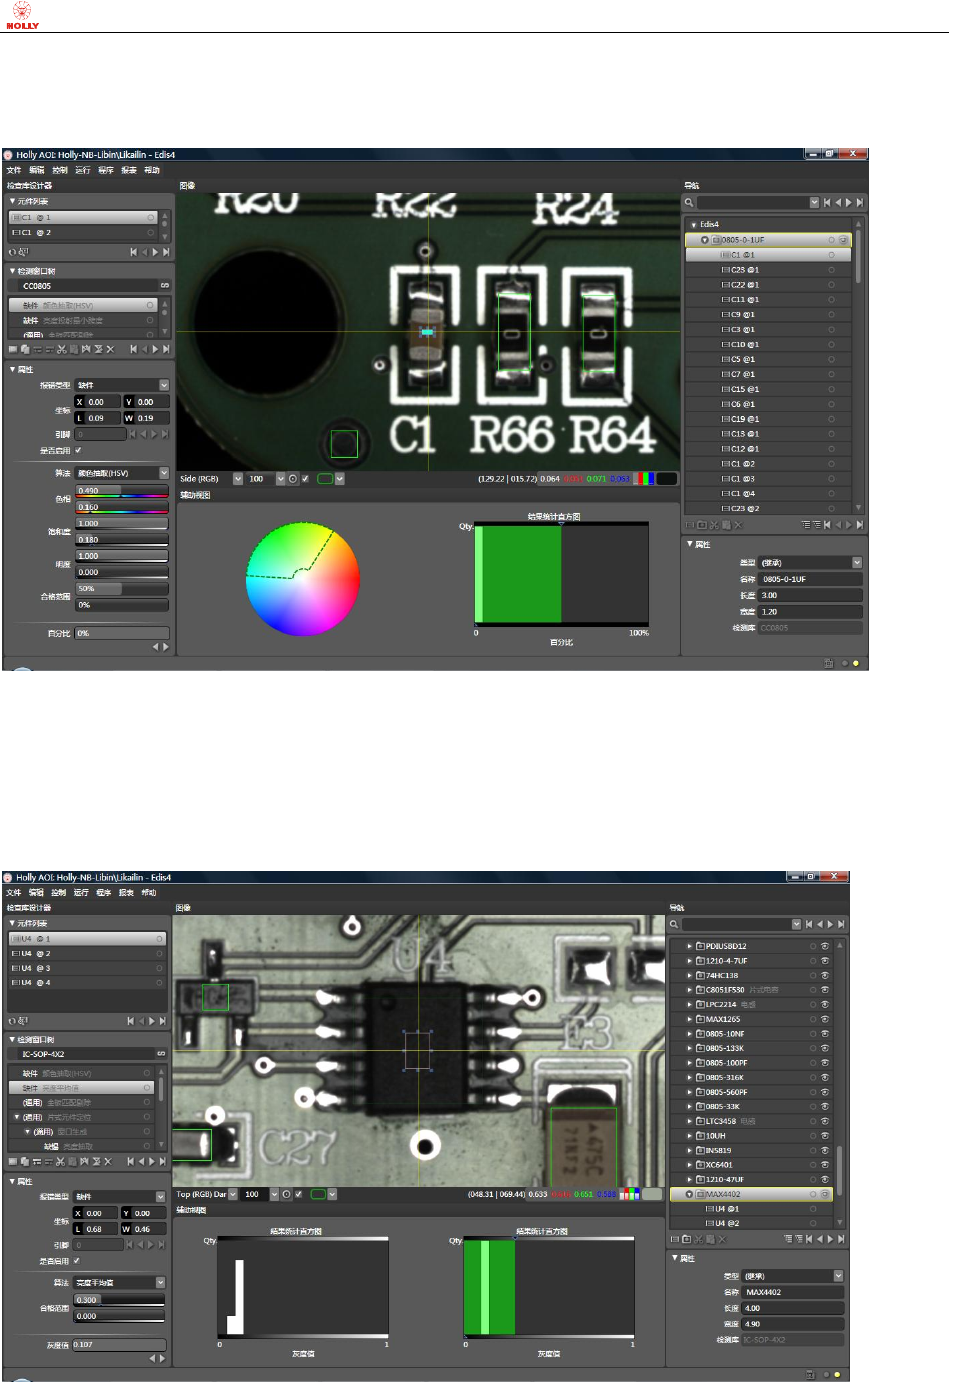Click link icon beside CC0805 library name

point(165,286)
